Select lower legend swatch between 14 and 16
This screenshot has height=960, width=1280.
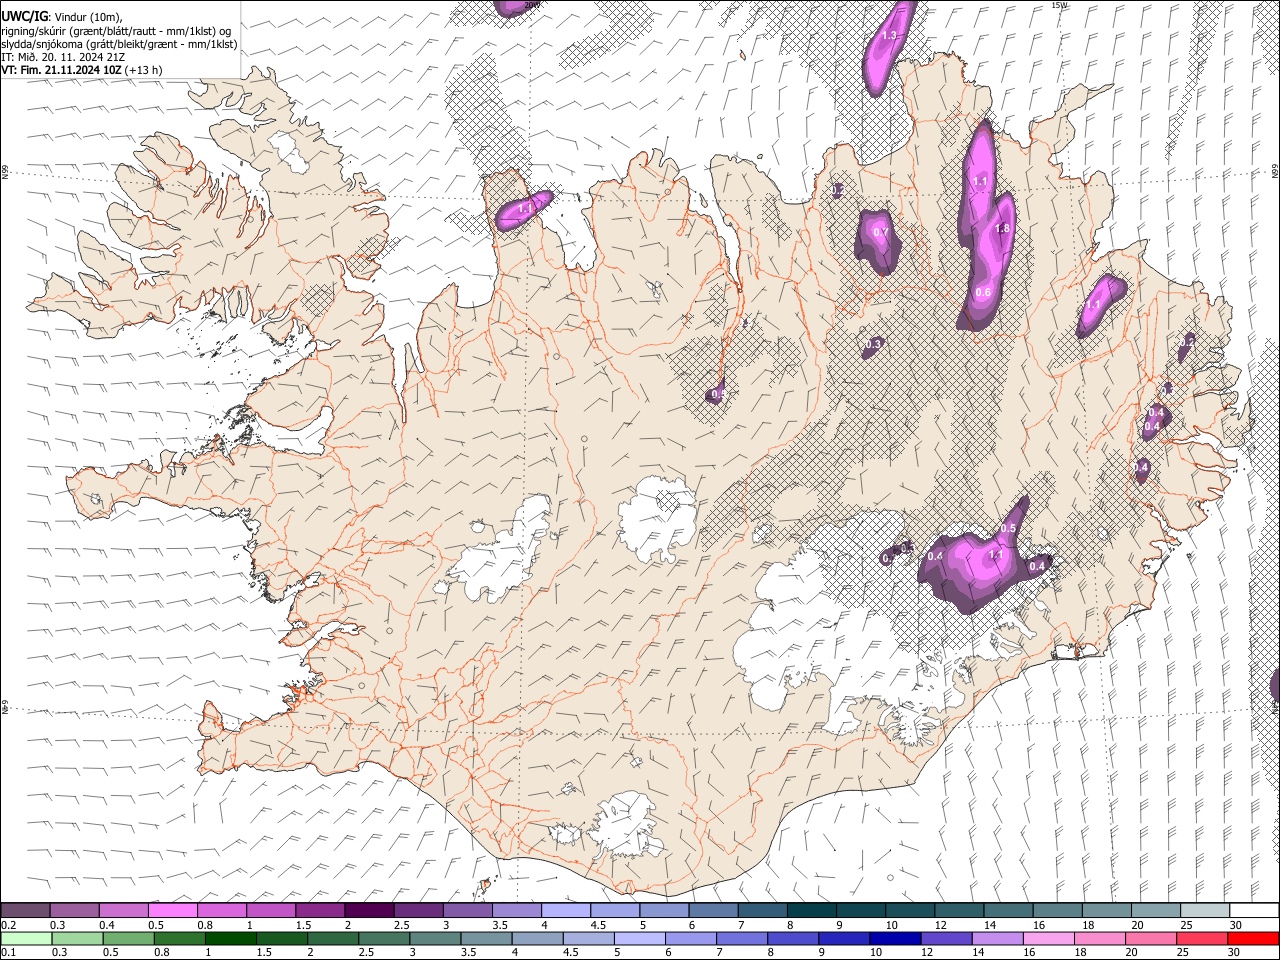click(x=996, y=938)
